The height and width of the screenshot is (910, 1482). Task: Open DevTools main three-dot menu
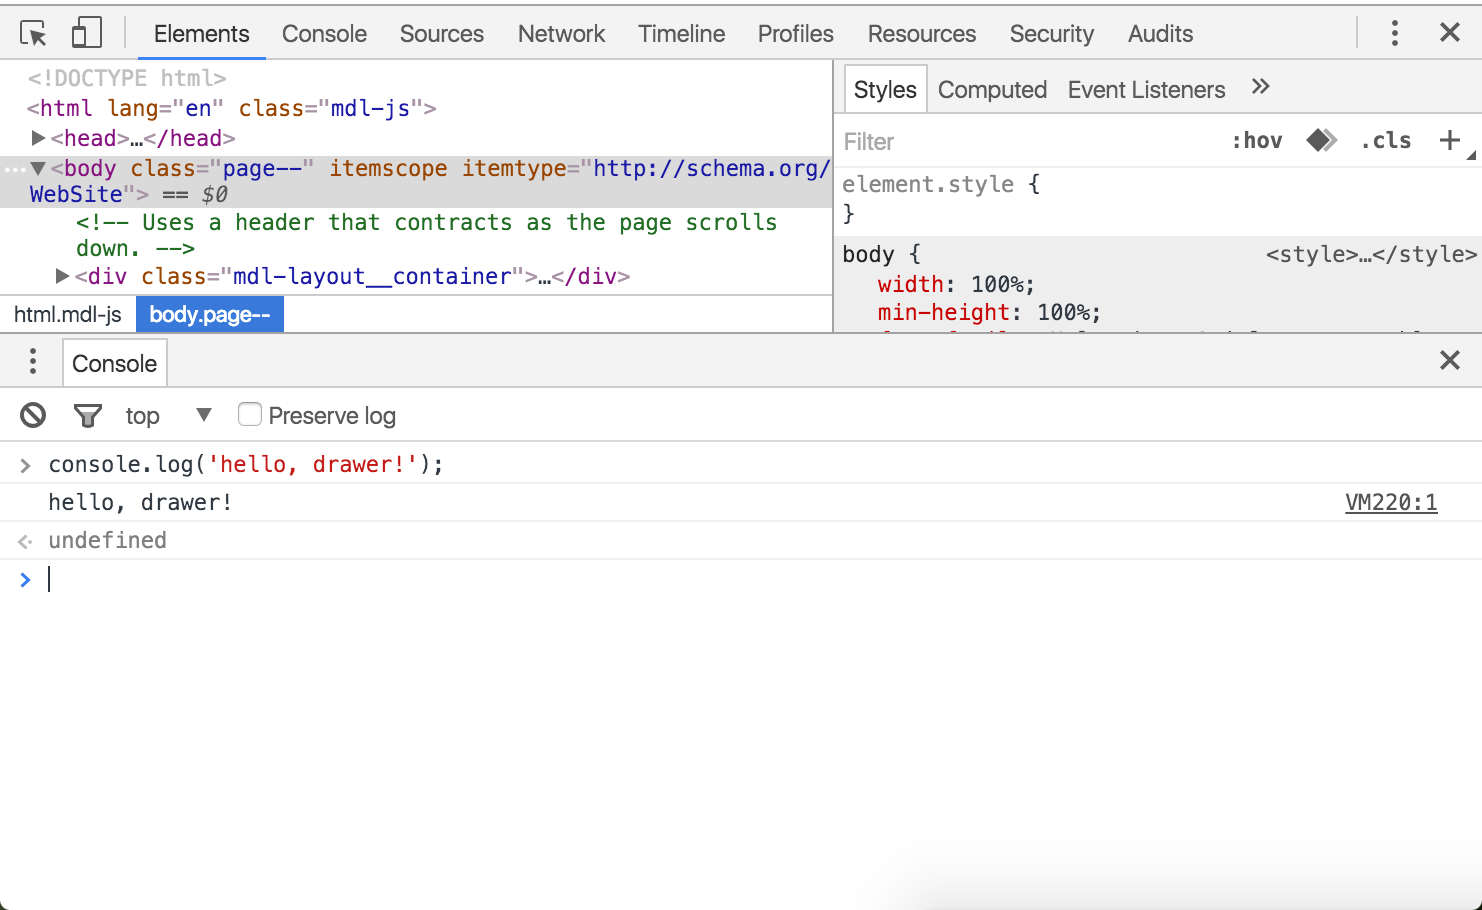point(1394,33)
